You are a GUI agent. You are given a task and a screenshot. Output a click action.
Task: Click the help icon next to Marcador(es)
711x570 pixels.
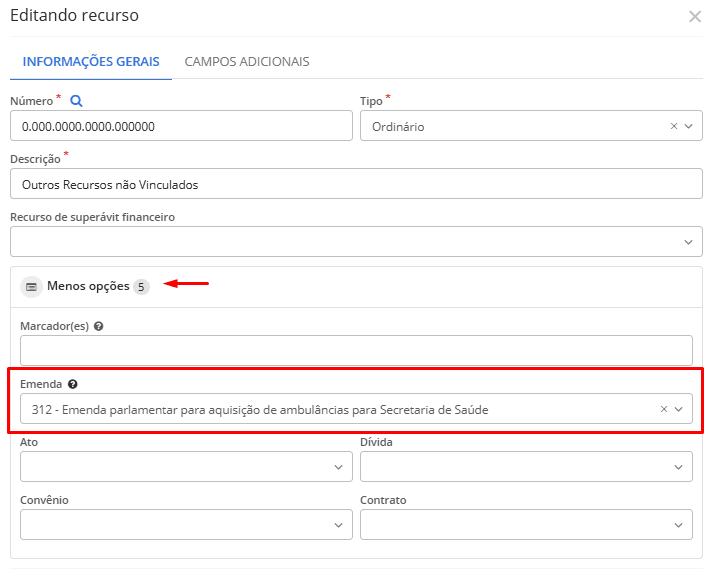pos(98,326)
